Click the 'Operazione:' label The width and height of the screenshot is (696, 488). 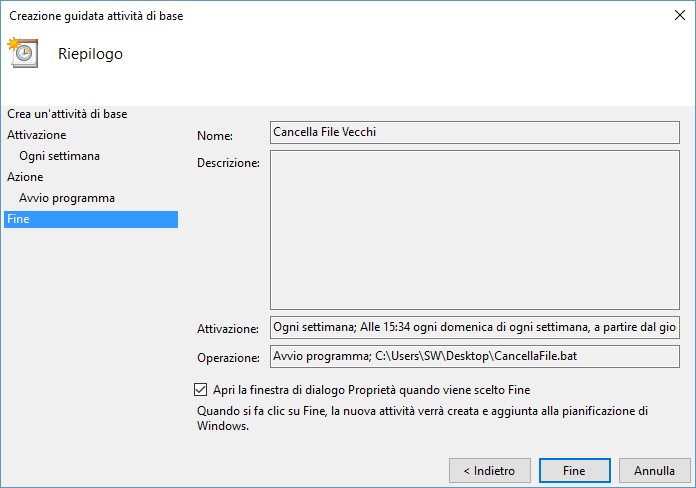click(x=228, y=358)
